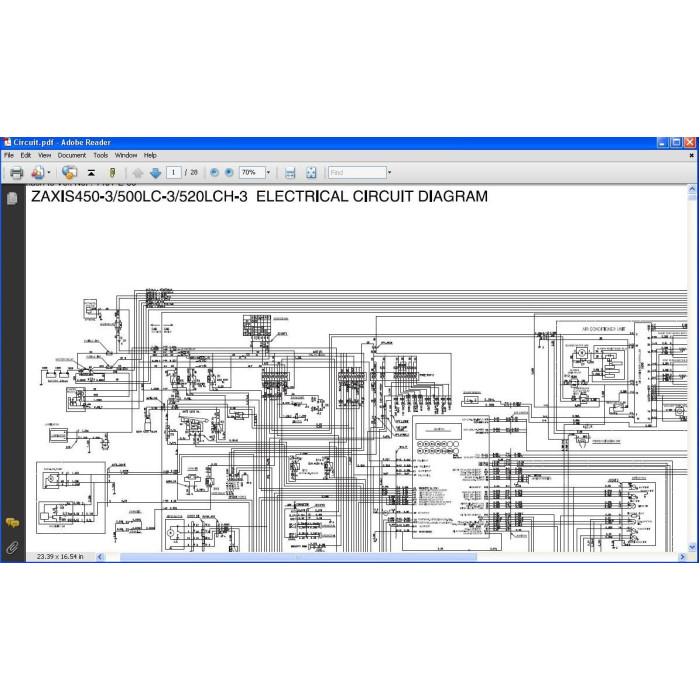700x700 pixels.
Task: Click the vertical scrollbar down arrow
Action: click(x=692, y=547)
